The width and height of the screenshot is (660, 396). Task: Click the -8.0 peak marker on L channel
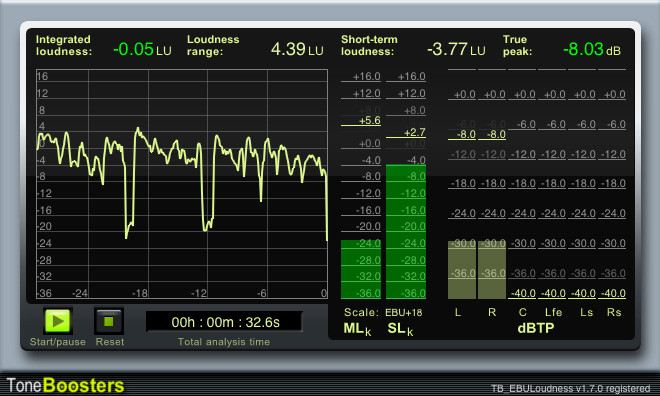click(x=462, y=135)
